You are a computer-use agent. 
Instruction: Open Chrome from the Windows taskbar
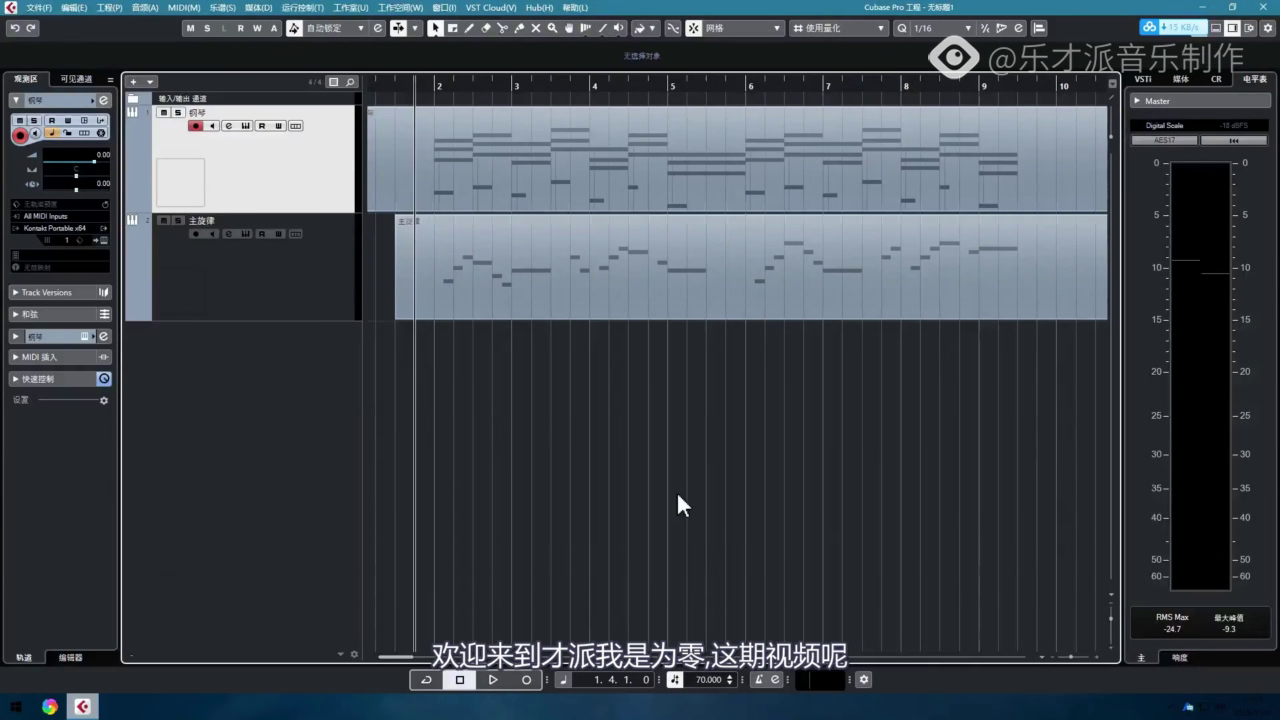[x=50, y=707]
